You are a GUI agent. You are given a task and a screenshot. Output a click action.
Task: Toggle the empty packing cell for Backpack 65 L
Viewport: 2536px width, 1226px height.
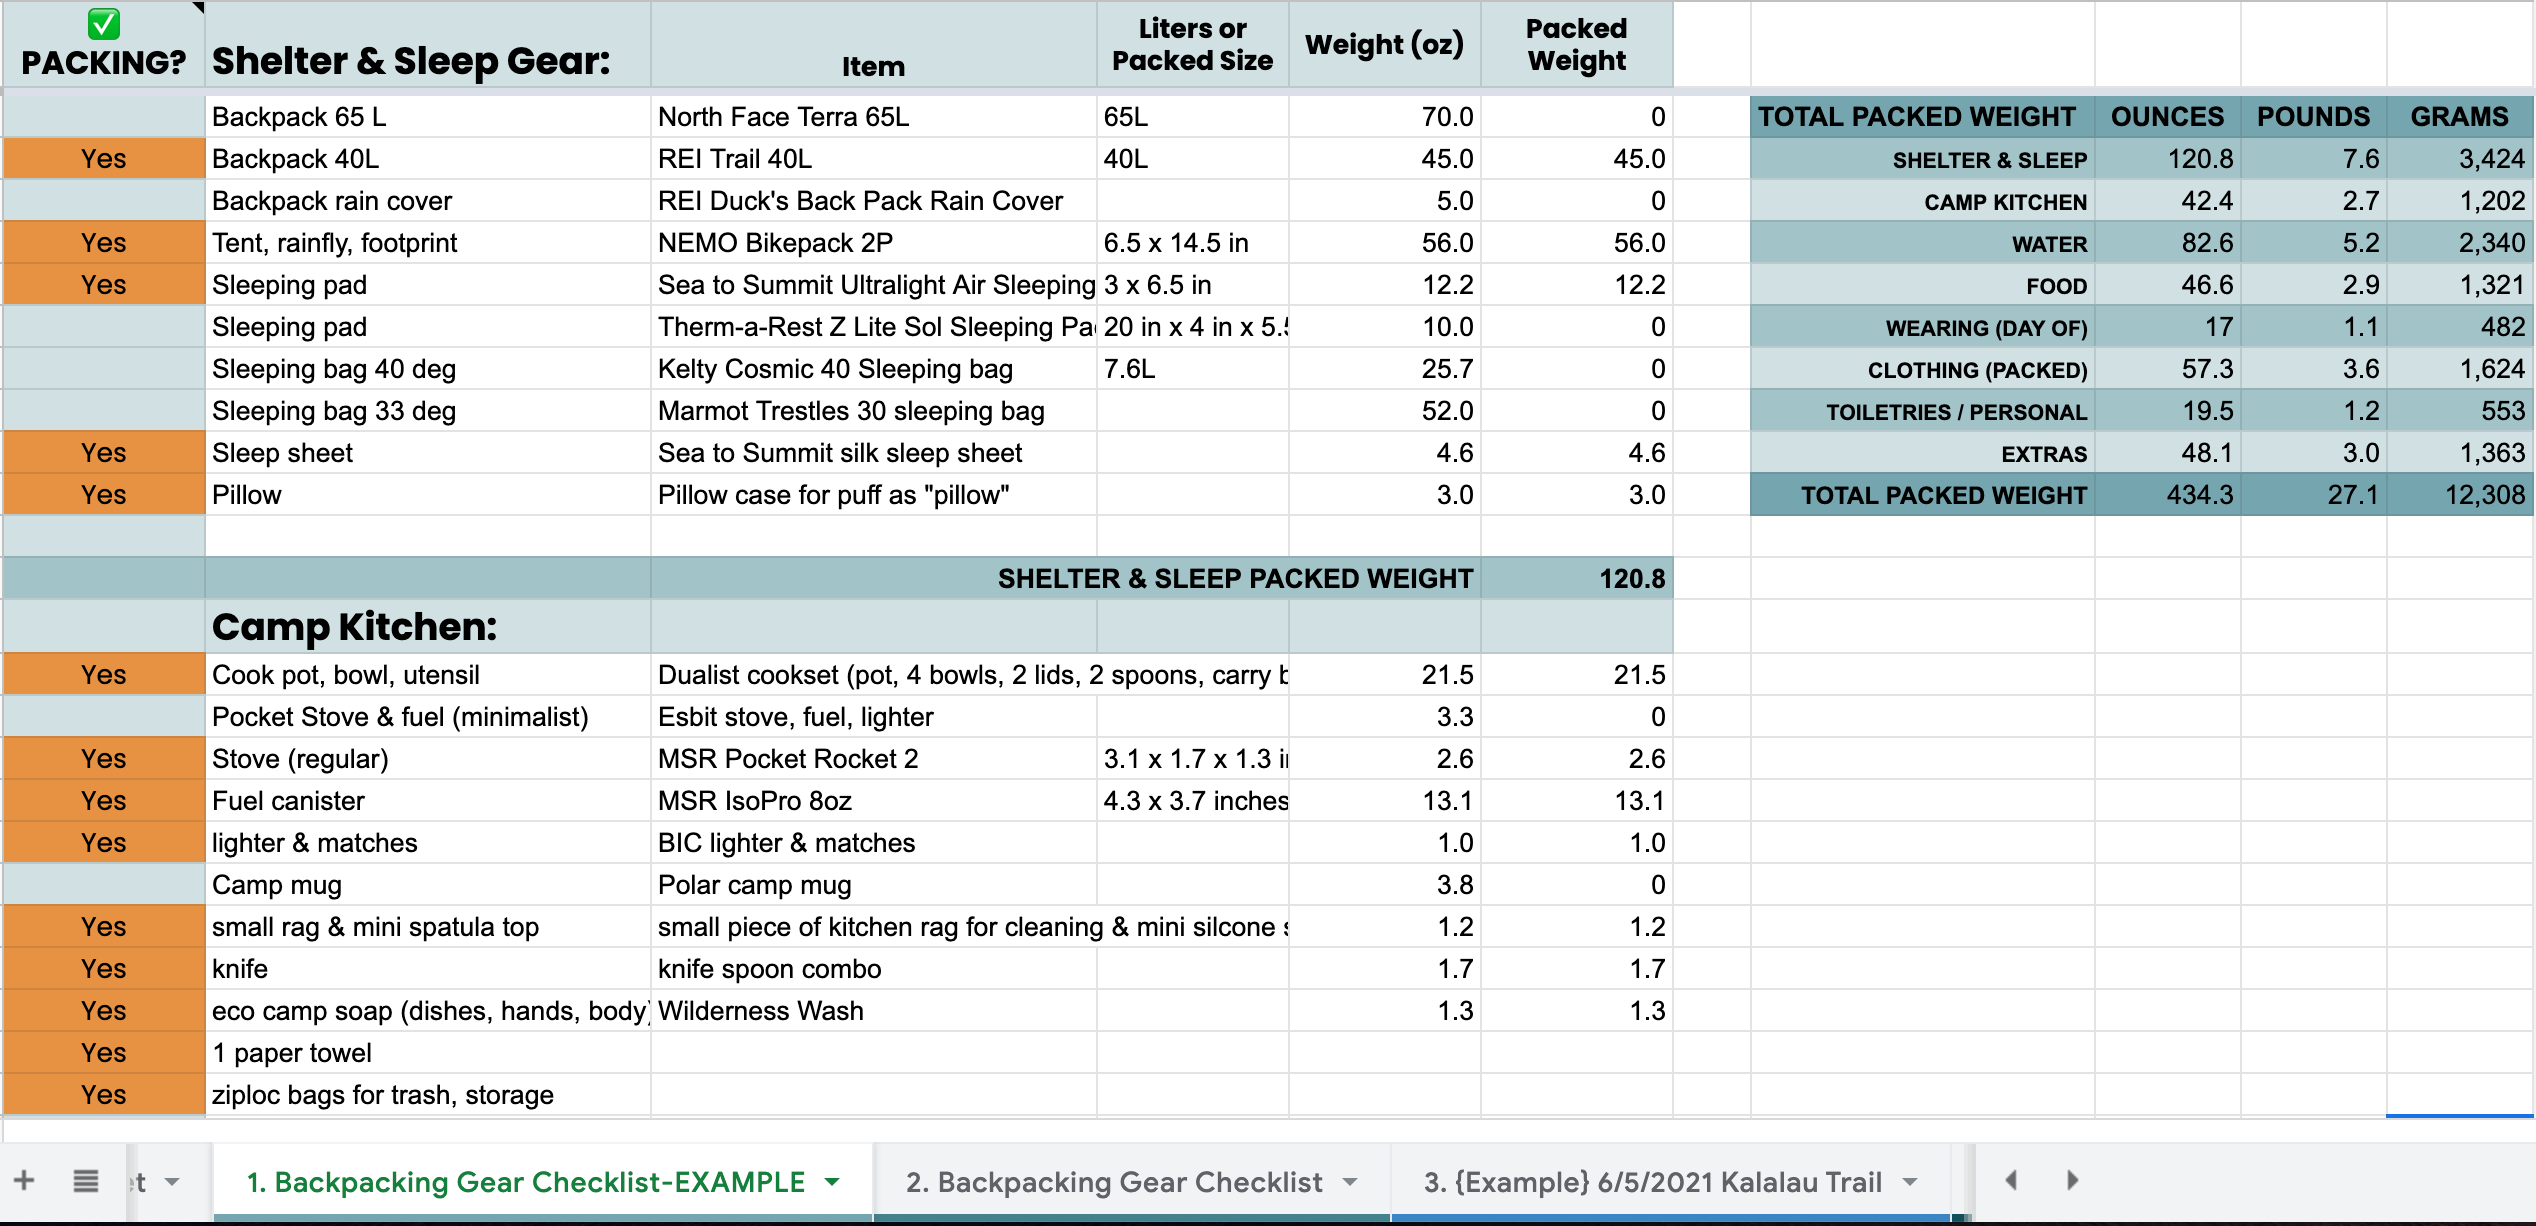coord(104,117)
